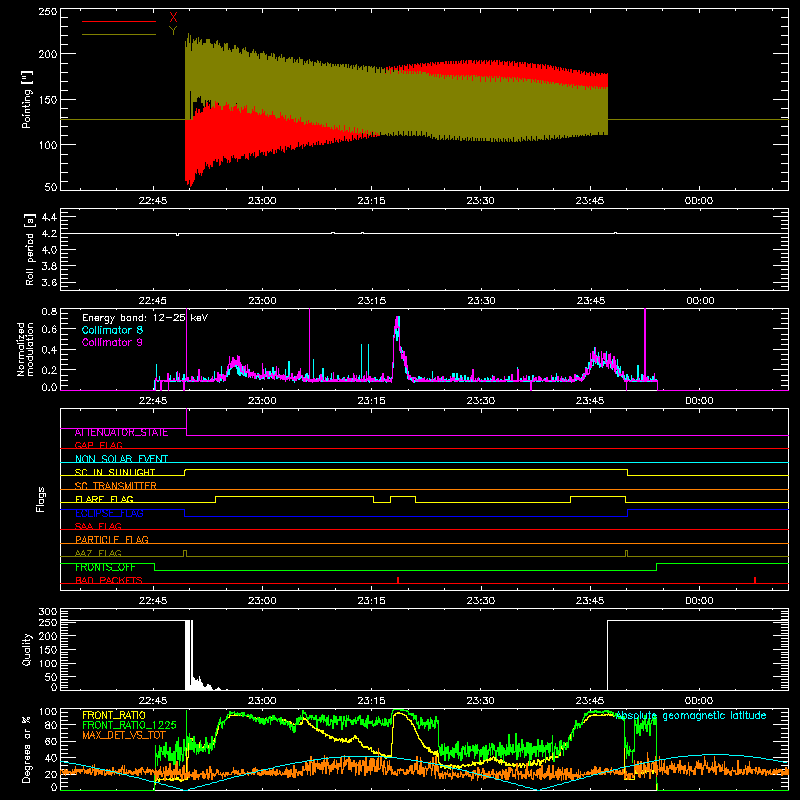
Task: Click the FRONT_RATIO_1225 legend text
Action: 129,725
